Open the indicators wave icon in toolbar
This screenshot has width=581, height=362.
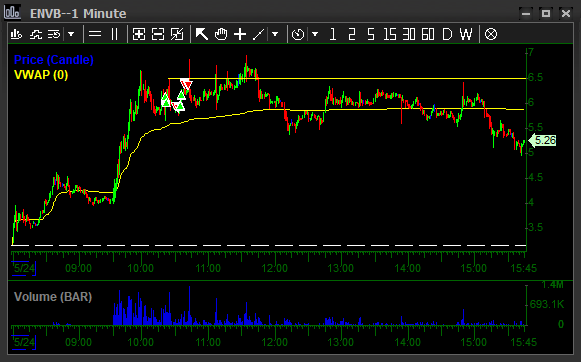36,34
